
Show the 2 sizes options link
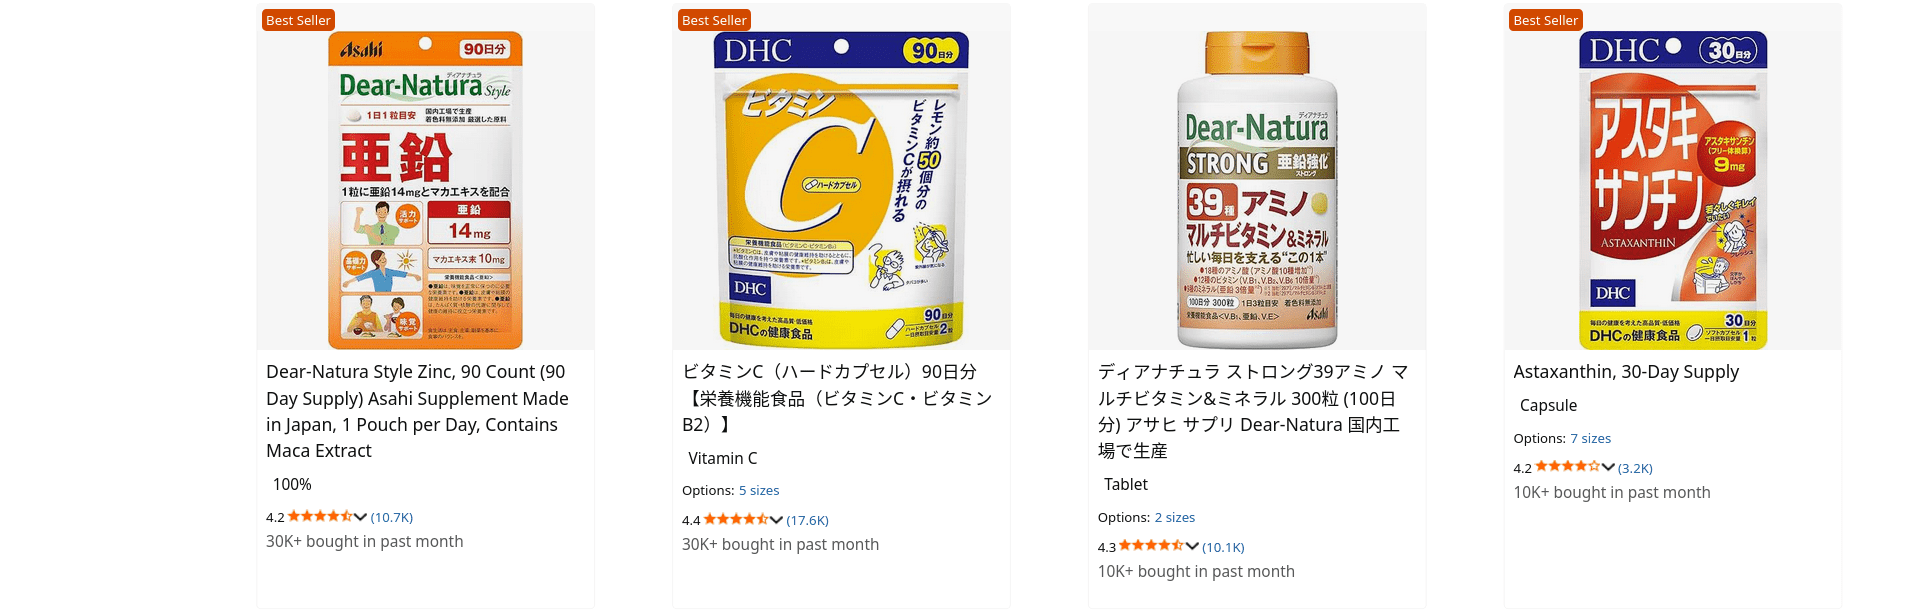[x=1175, y=518]
